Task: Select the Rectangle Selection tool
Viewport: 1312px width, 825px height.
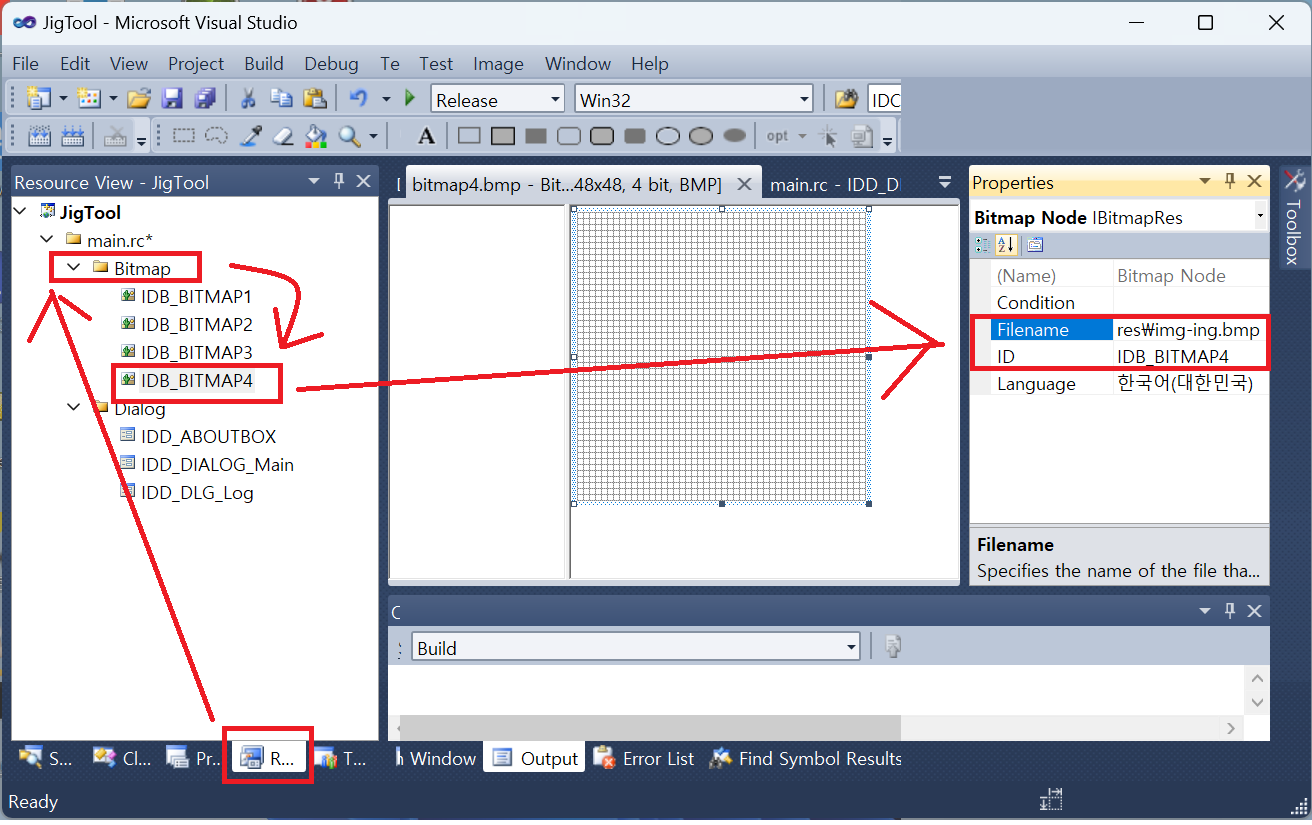Action: (x=183, y=136)
